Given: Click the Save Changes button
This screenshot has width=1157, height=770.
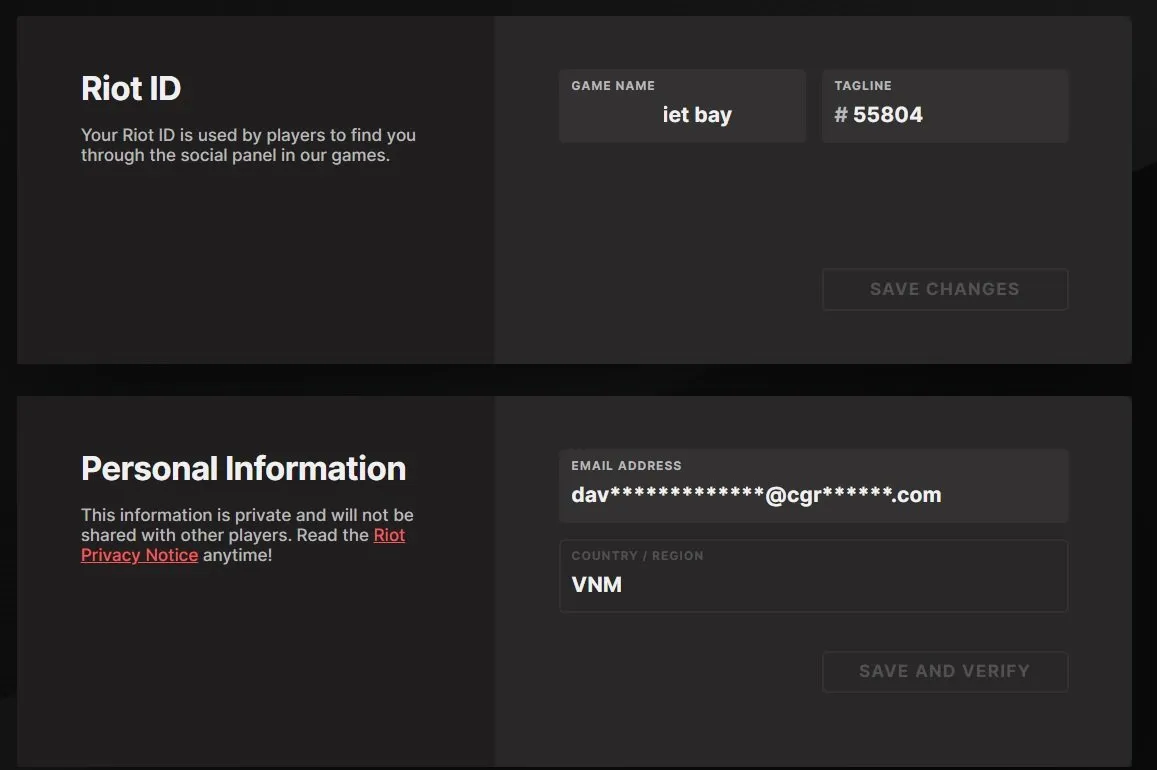Looking at the screenshot, I should tap(945, 289).
